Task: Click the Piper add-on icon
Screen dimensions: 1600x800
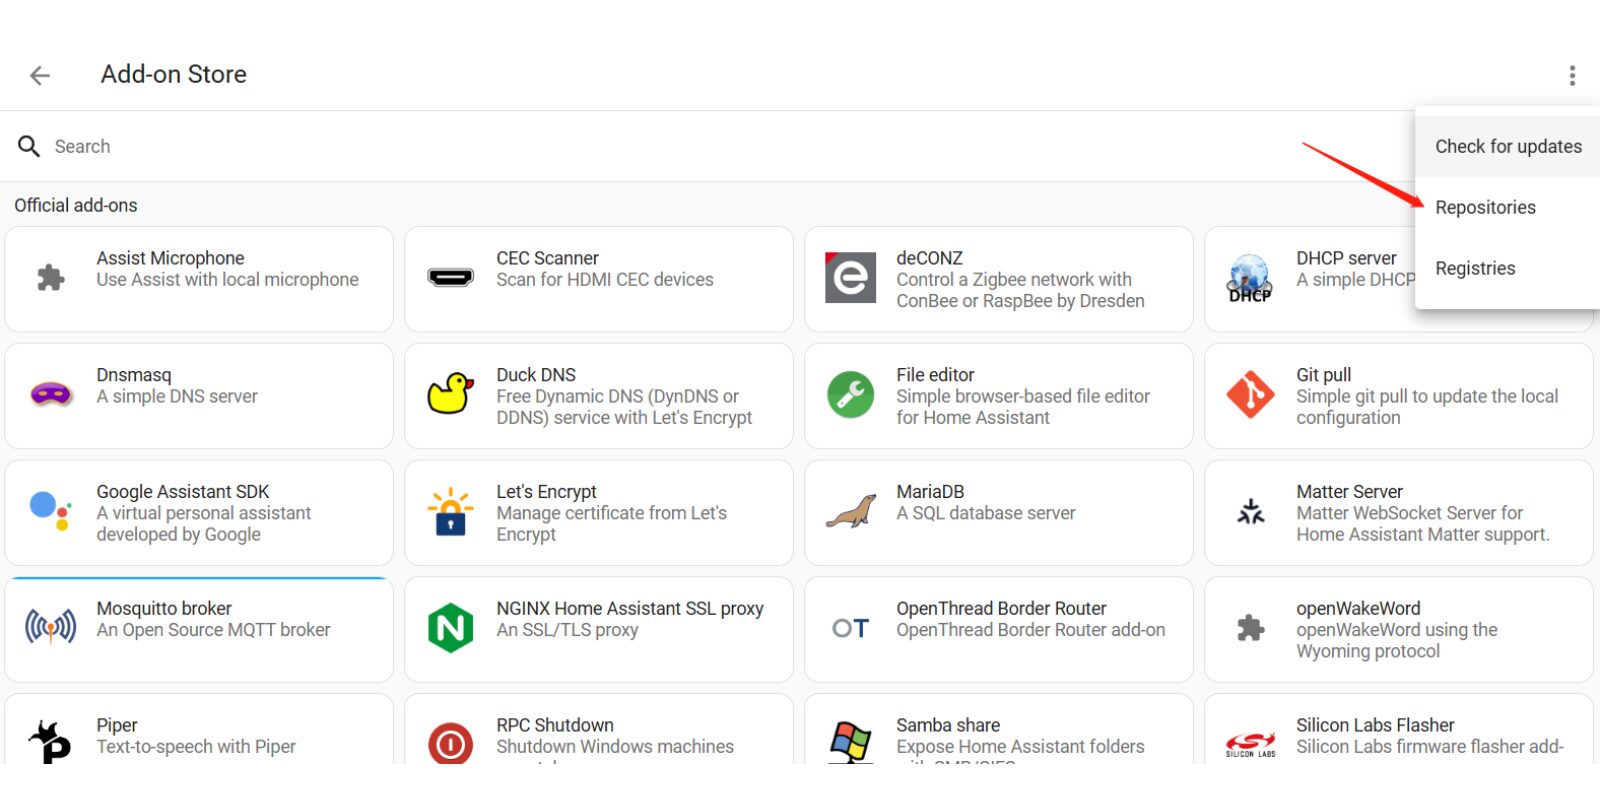Action: (x=51, y=742)
